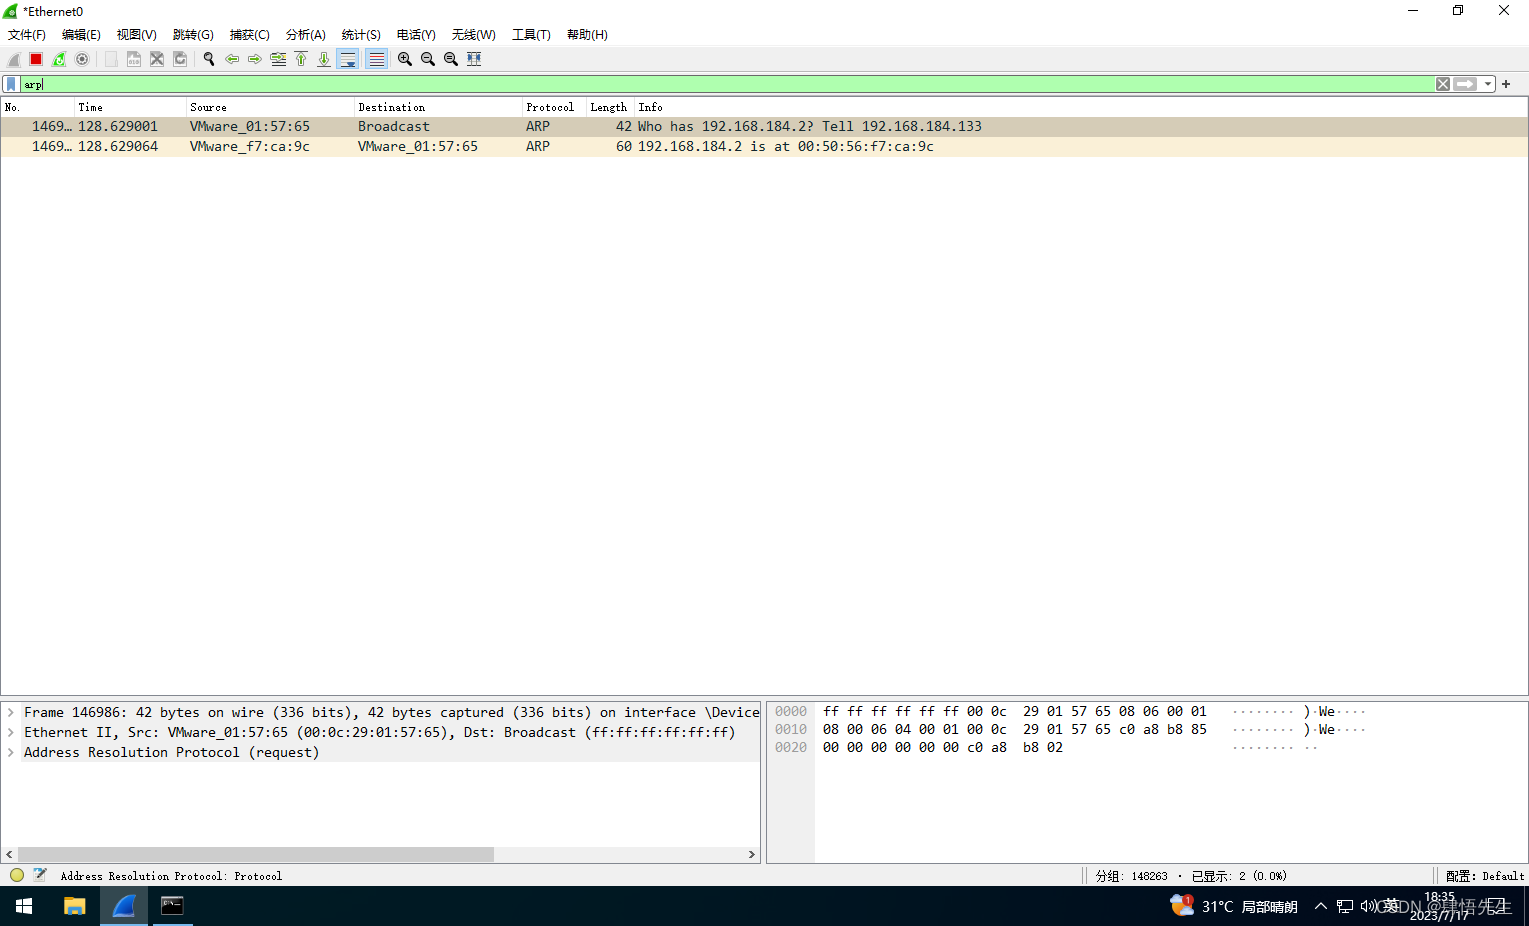Open the 统计(S) menu

361,34
